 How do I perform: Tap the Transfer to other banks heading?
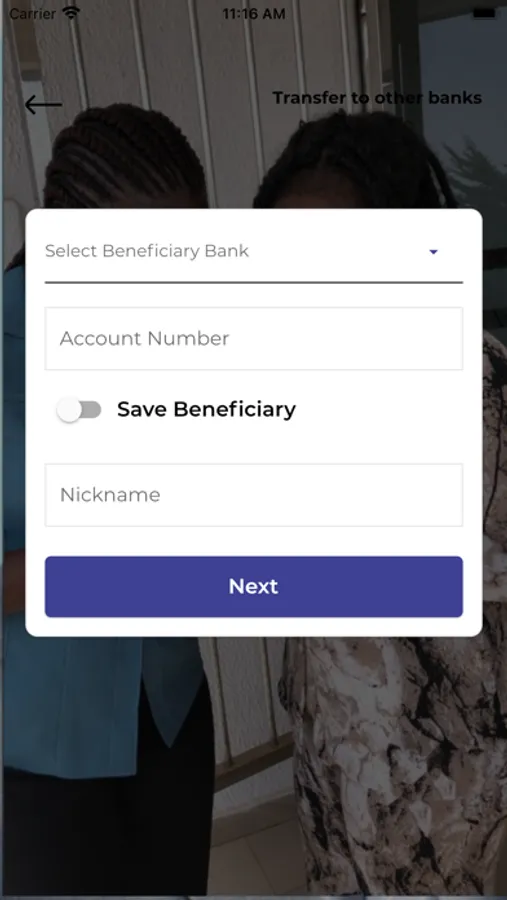point(377,98)
